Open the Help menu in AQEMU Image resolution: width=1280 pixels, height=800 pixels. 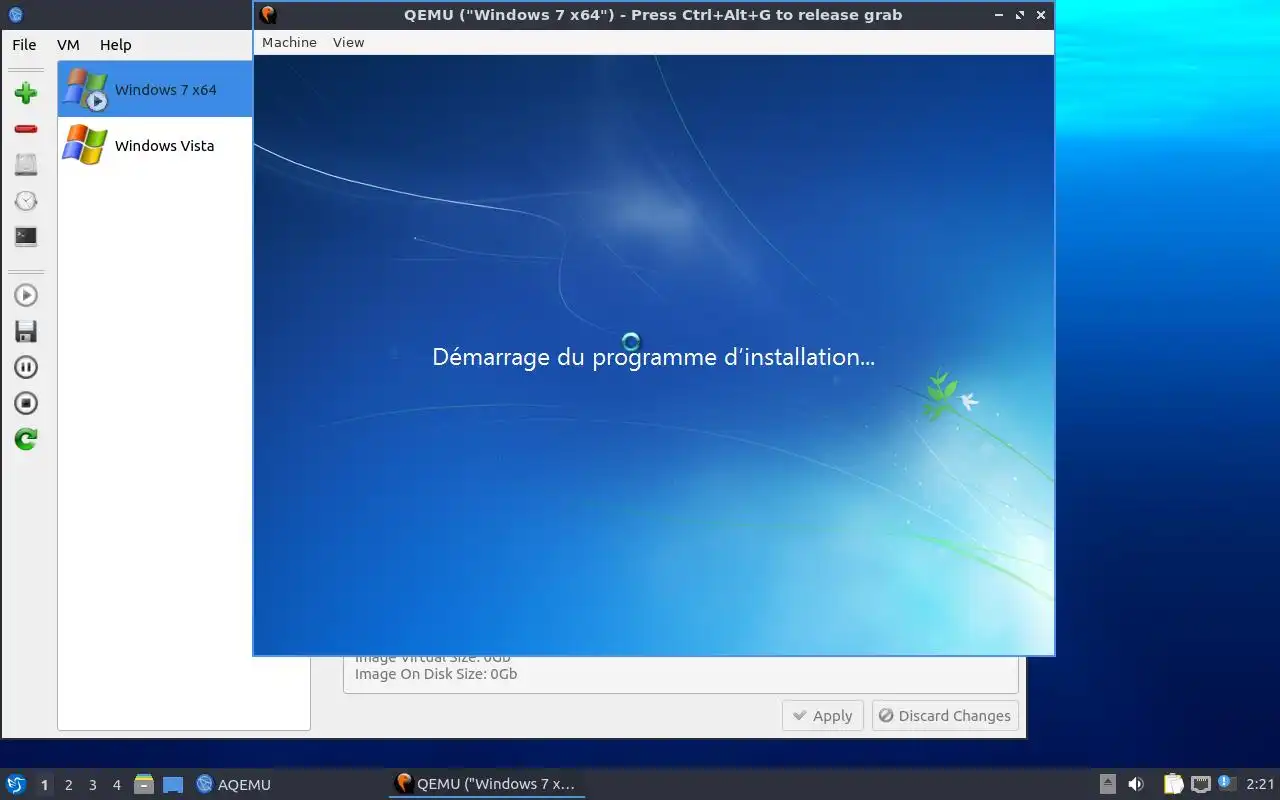pyautogui.click(x=116, y=45)
